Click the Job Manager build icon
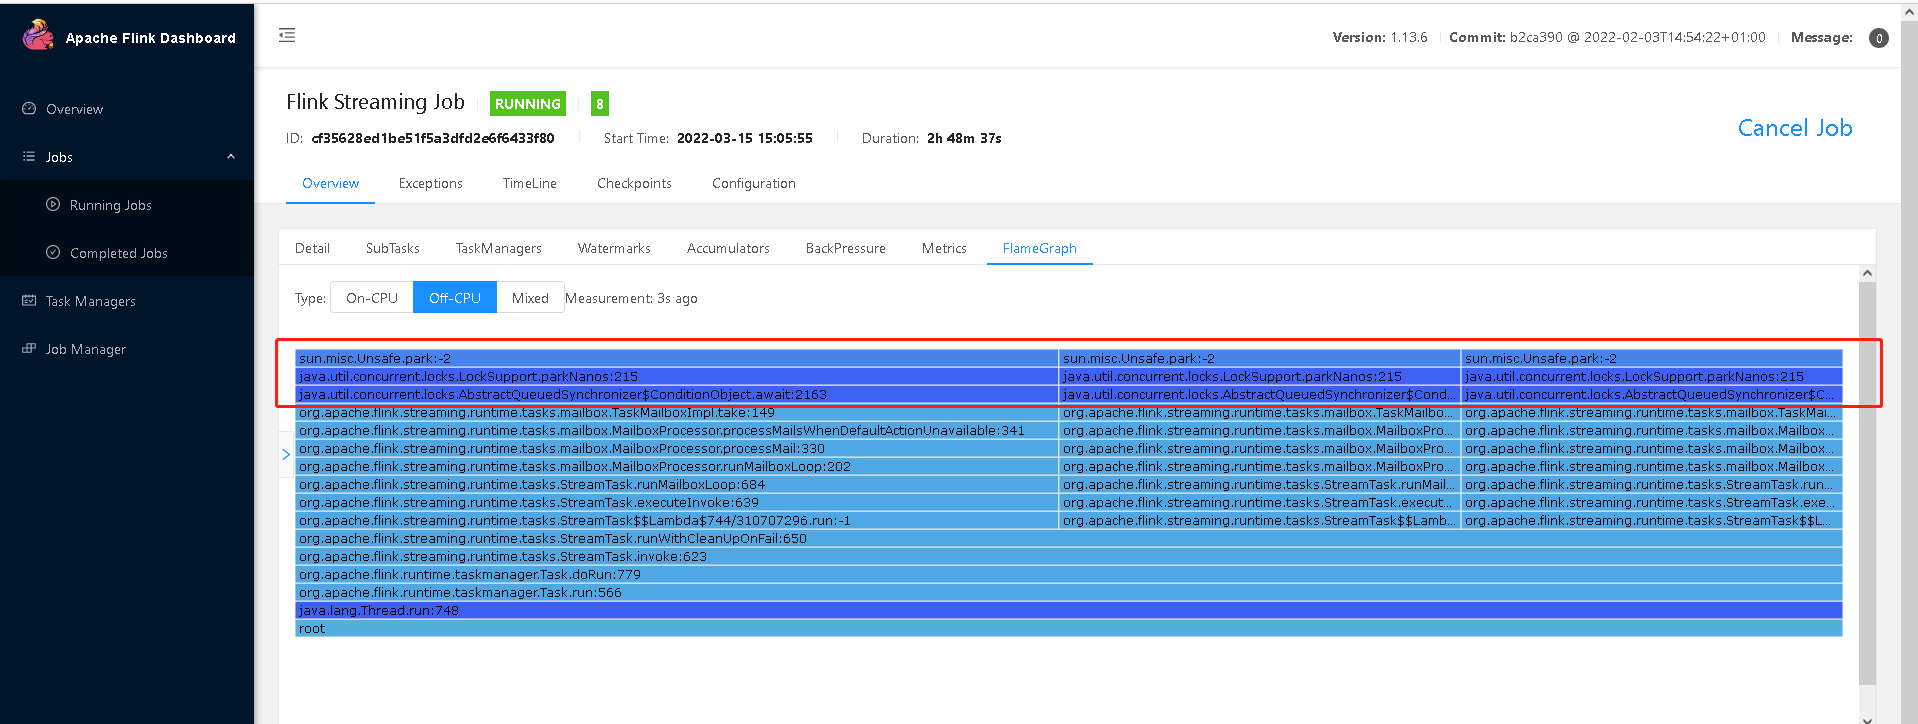Screen dimensions: 1918x724 [x=29, y=349]
